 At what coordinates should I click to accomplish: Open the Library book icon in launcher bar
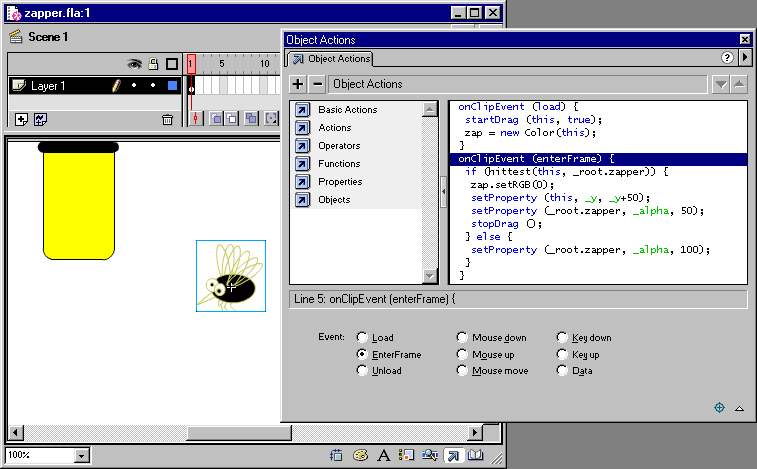(475, 456)
